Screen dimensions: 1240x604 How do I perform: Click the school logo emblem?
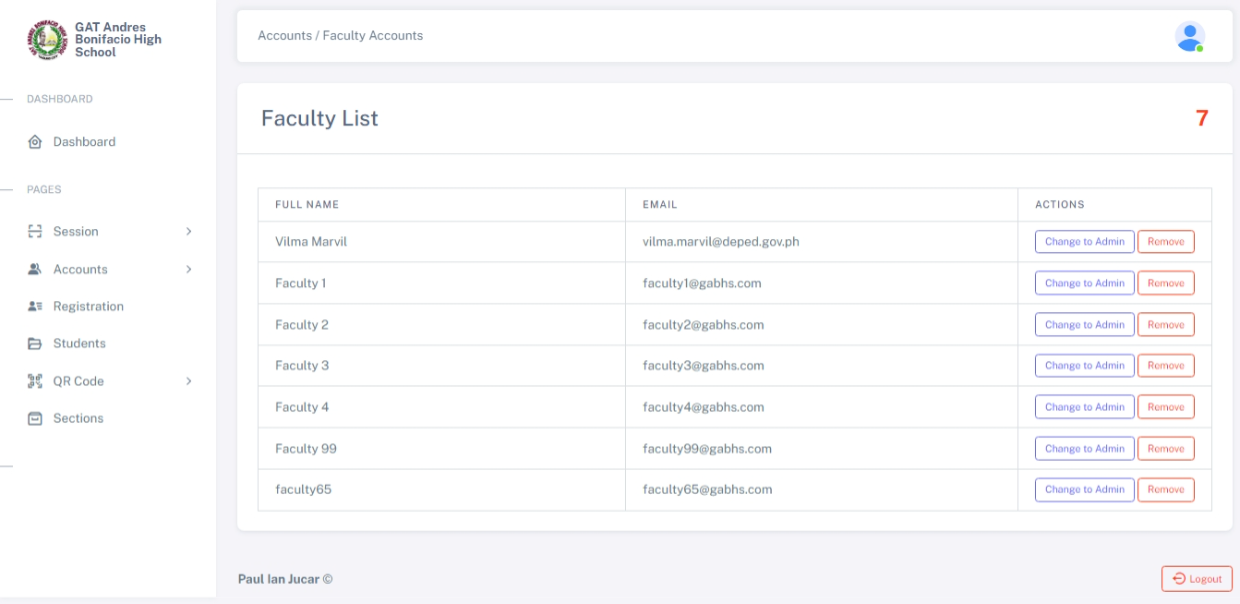tap(45, 39)
